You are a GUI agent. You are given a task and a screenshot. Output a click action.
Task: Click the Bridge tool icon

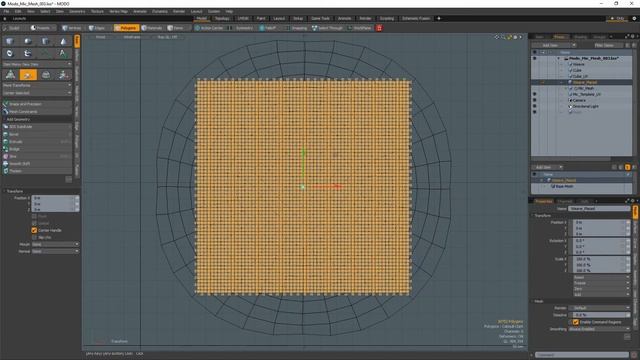(6, 149)
